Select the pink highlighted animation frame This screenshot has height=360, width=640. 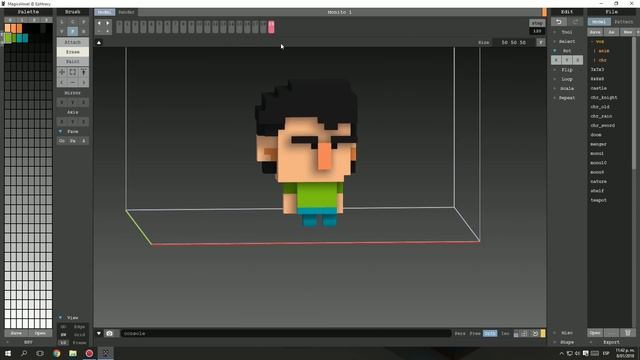tap(271, 27)
